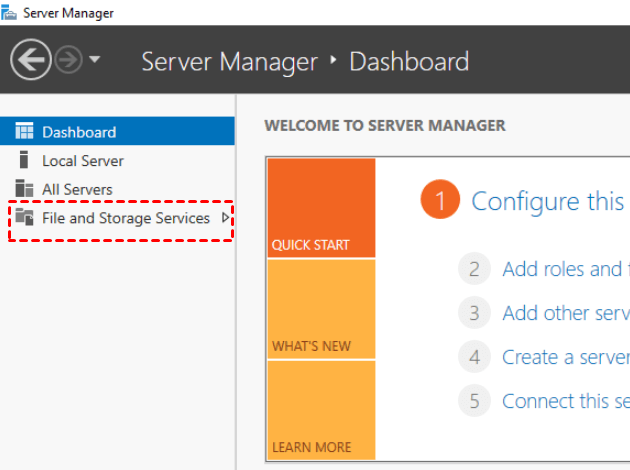Viewport: 630px width, 470px height.
Task: Click the Dashboard icon in sidebar
Action: pyautogui.click(x=25, y=132)
